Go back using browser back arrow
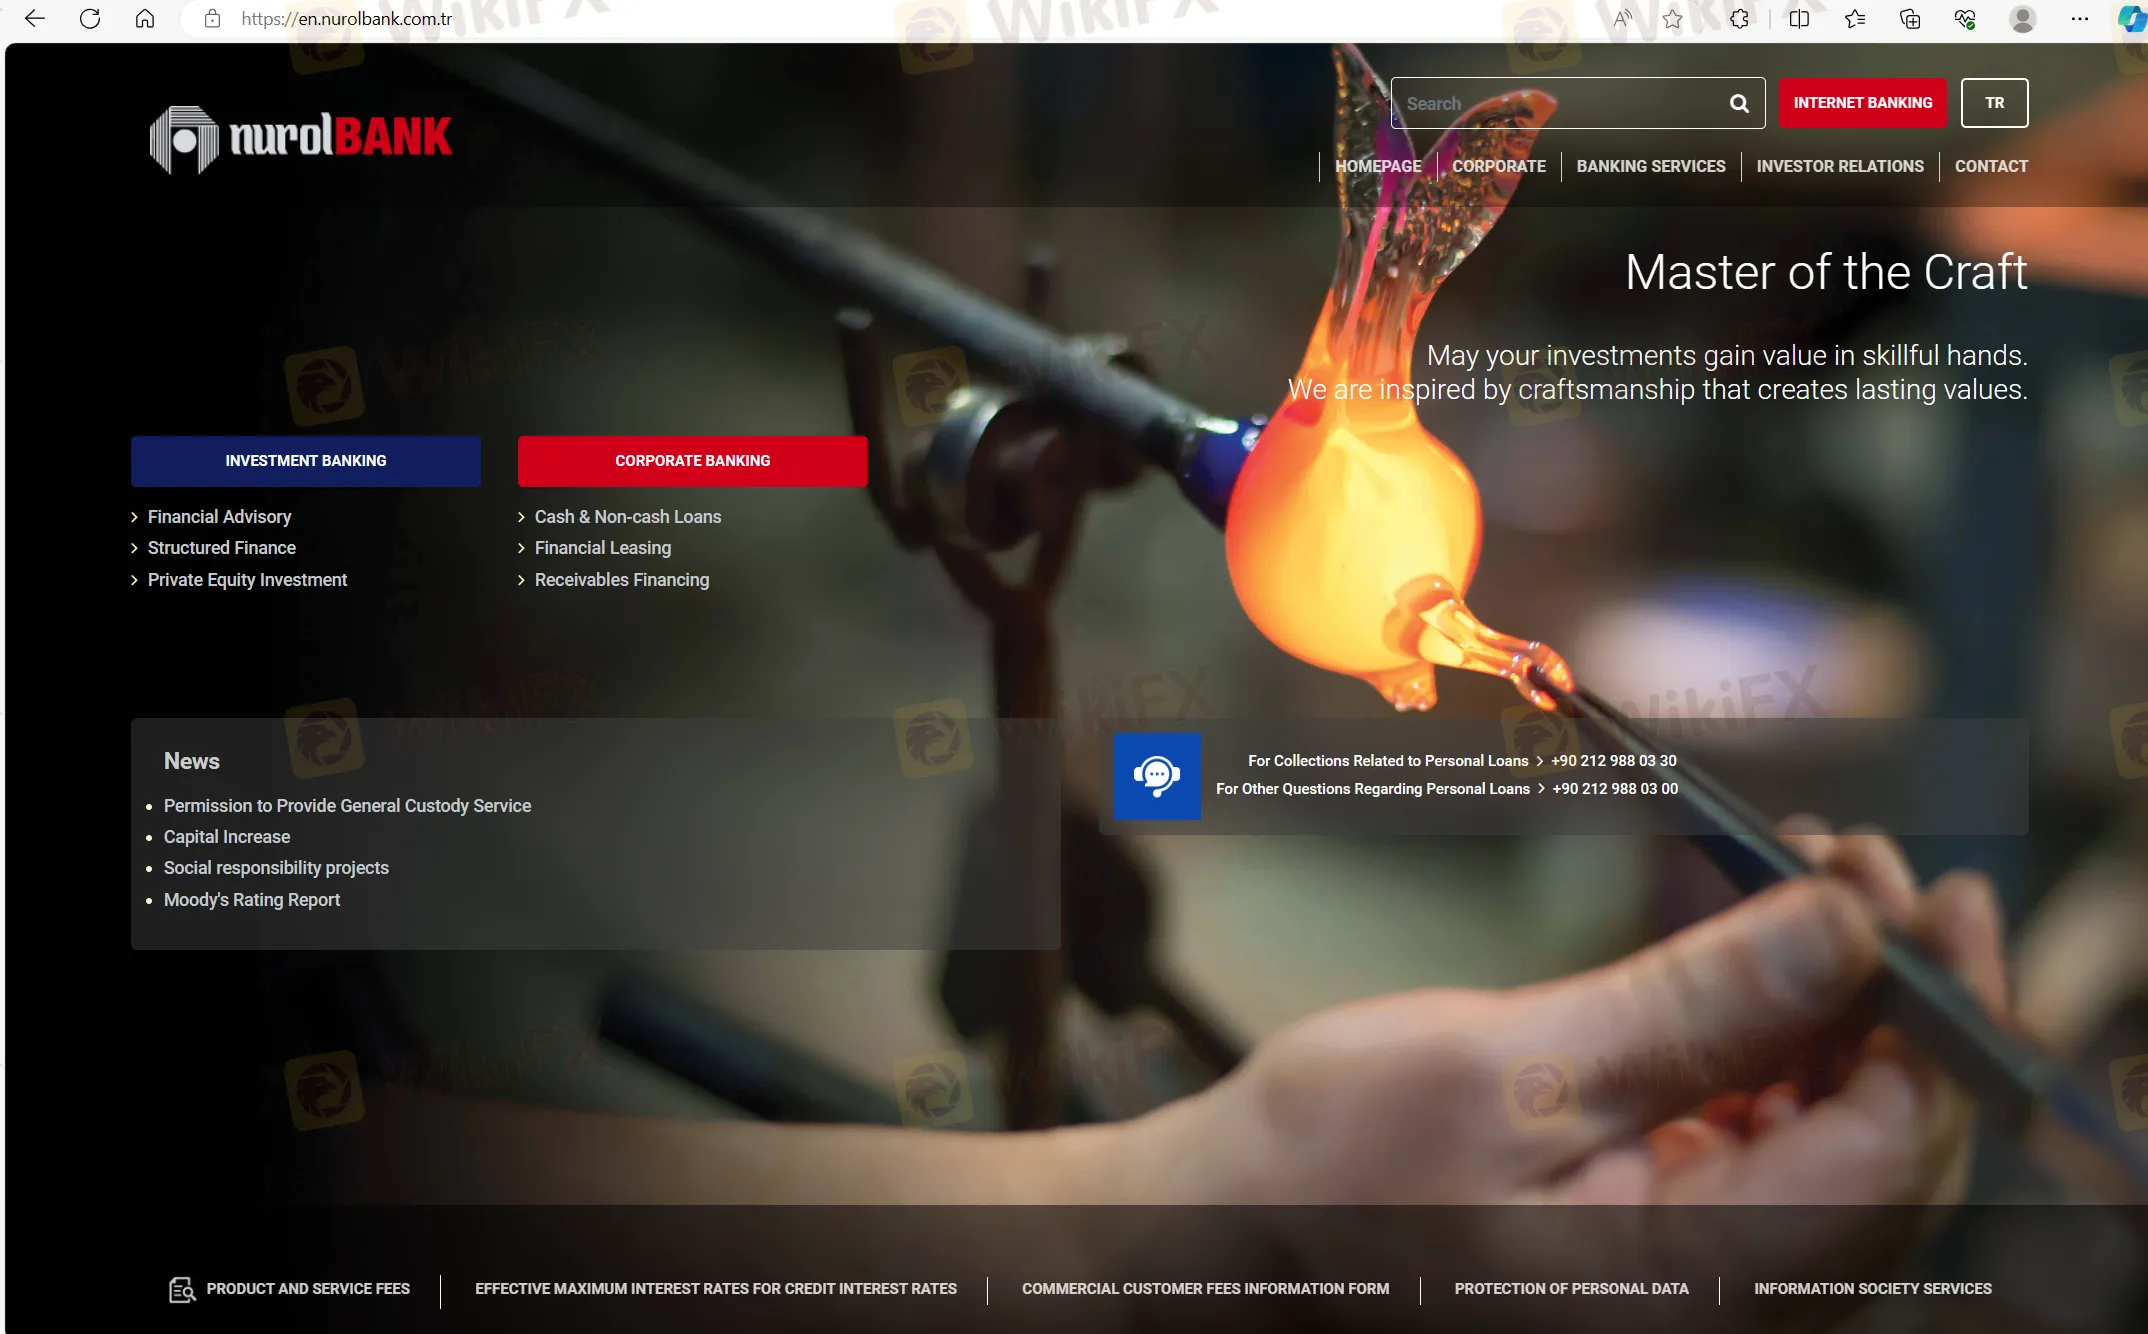Viewport: 2148px width, 1334px height. tap(35, 19)
